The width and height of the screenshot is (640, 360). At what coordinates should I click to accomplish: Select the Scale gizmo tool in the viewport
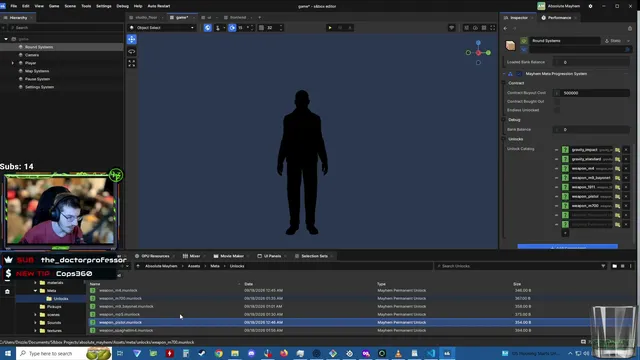(131, 63)
